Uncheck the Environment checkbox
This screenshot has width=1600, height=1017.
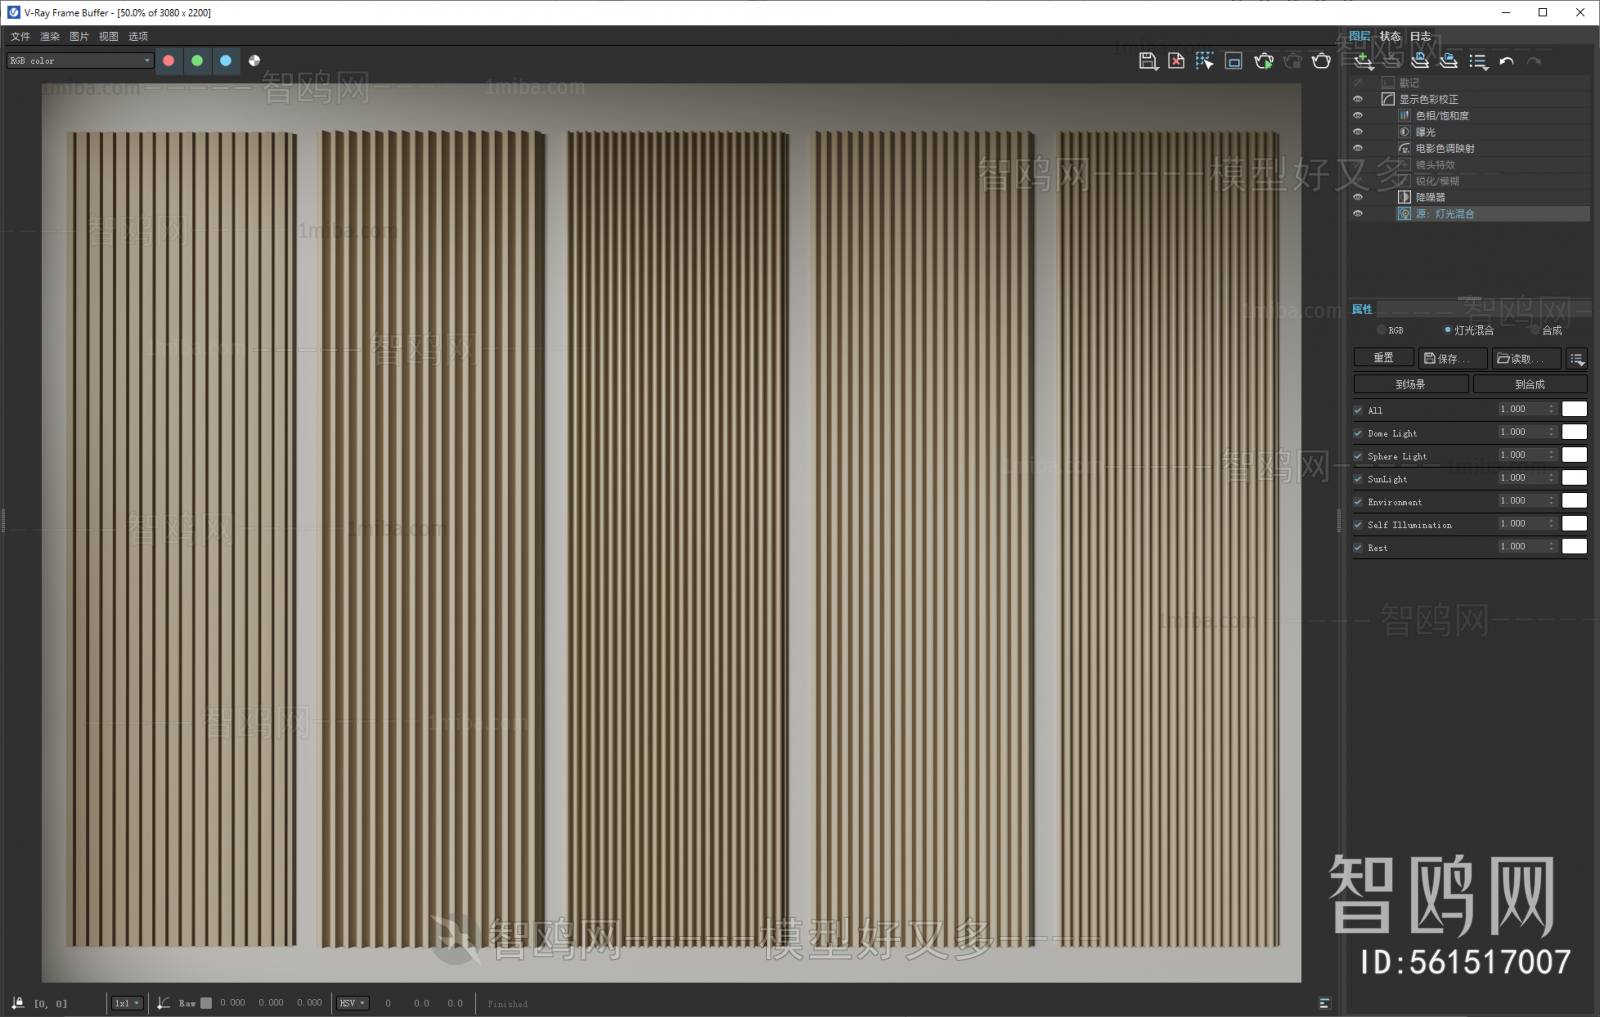(1358, 502)
